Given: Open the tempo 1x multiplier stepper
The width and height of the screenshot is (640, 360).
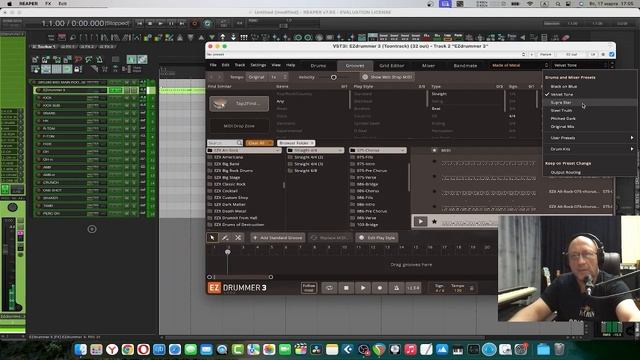Looking at the screenshot, I should pyautogui.click(x=279, y=77).
